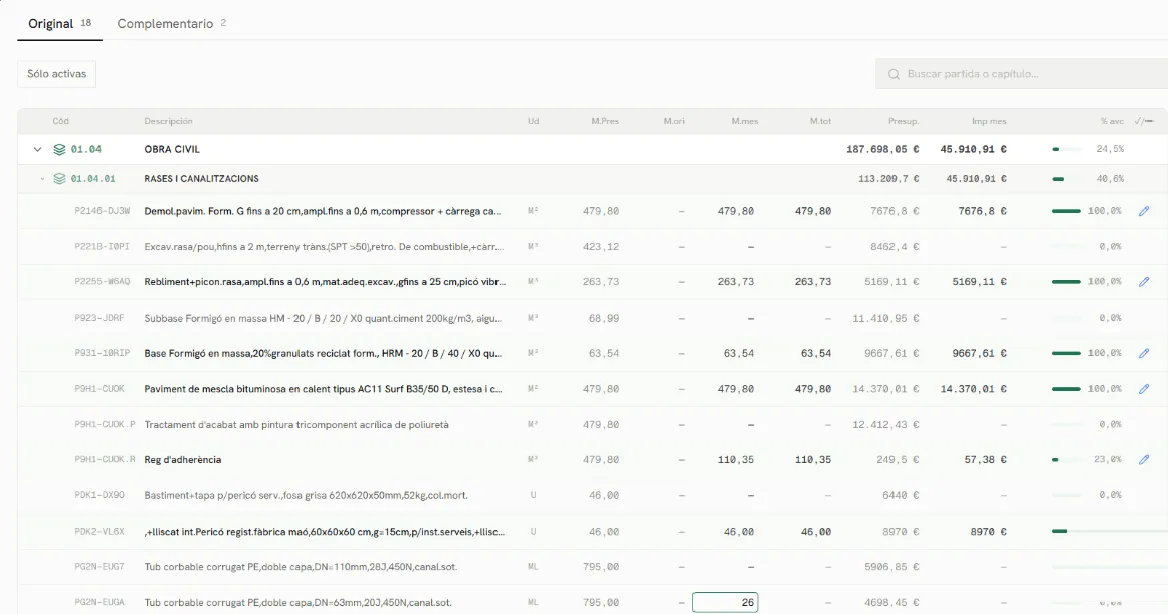The width and height of the screenshot is (1168, 614).
Task: Edit row P9H1-CUOK with pencil icon
Action: 1144,389
